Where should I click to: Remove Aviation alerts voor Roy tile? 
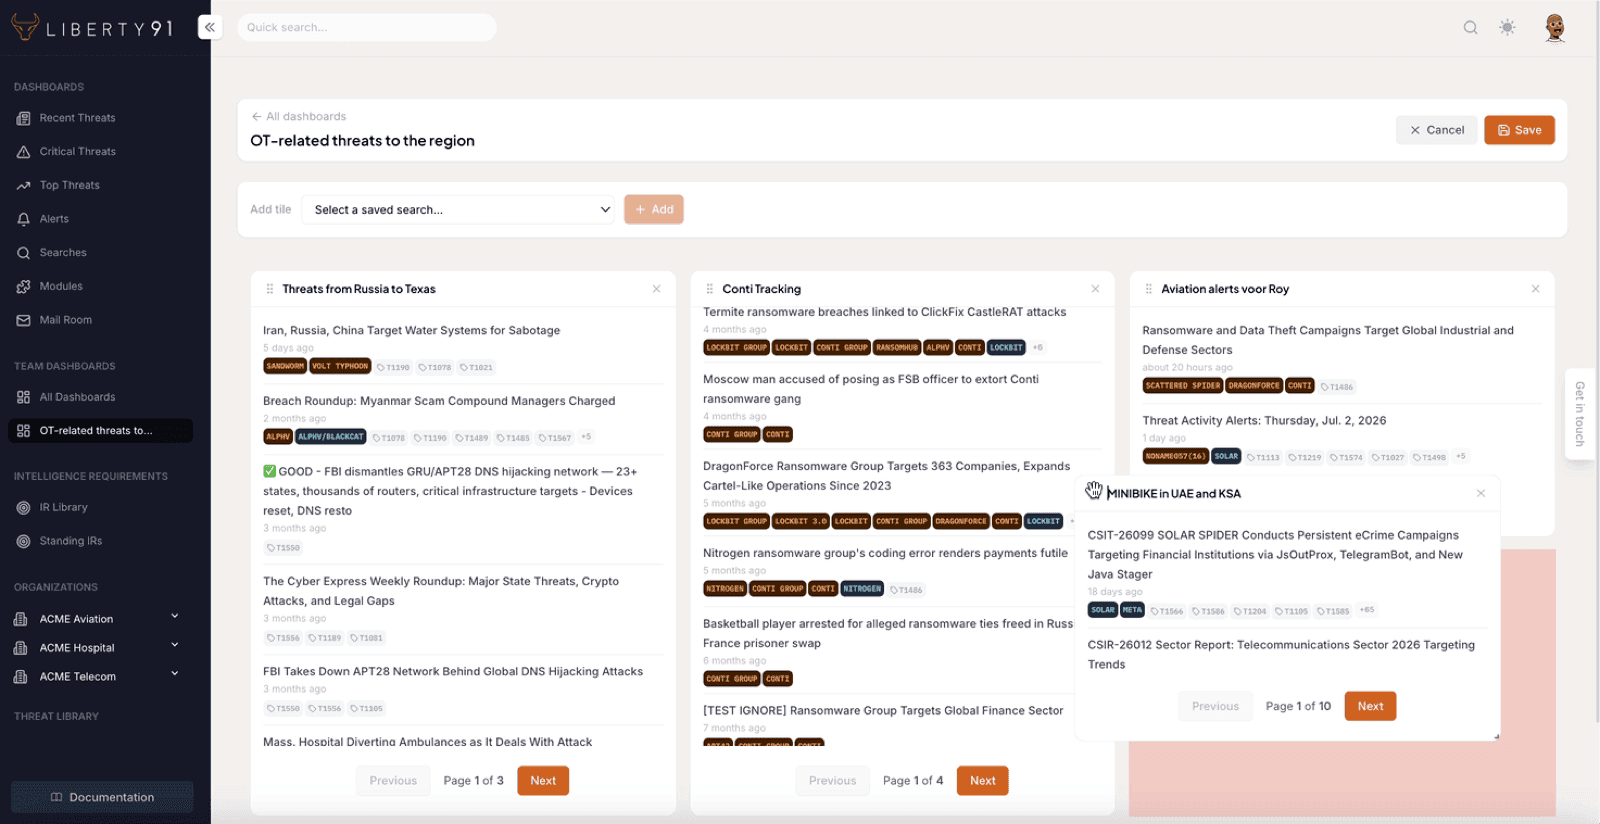click(1535, 289)
